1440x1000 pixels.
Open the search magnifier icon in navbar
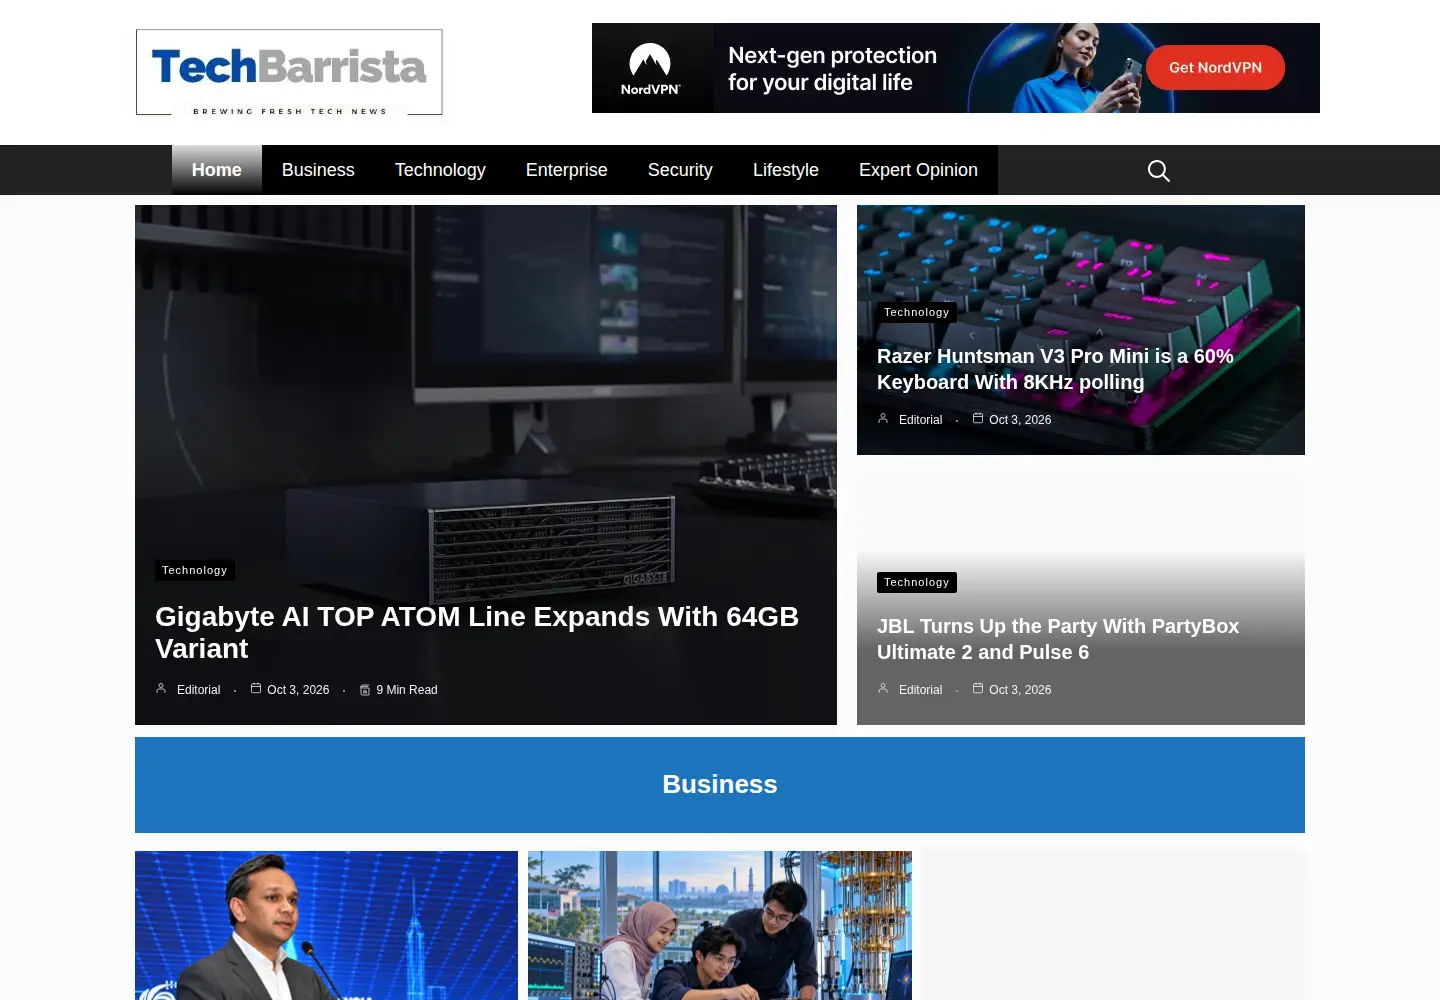click(1158, 171)
